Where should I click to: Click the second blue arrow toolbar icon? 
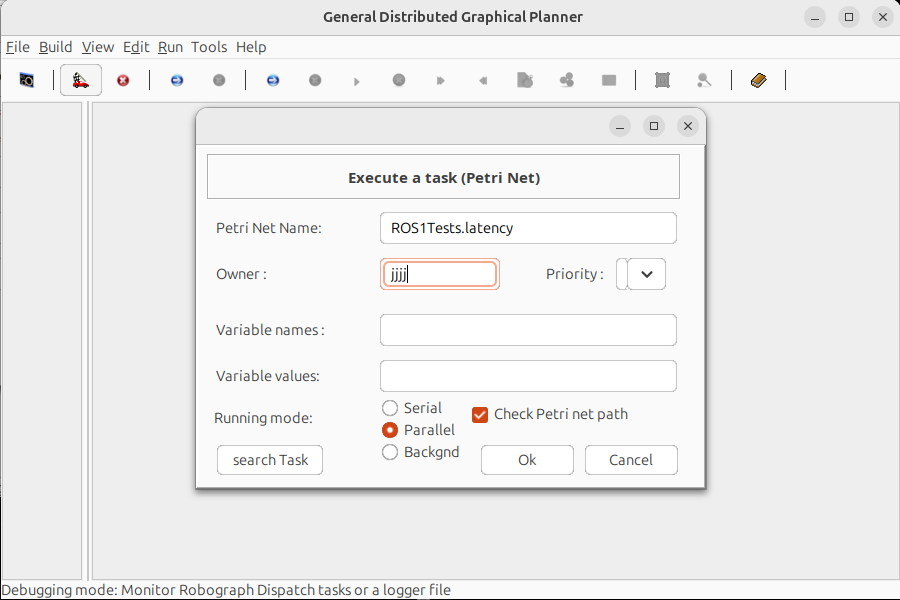click(273, 80)
